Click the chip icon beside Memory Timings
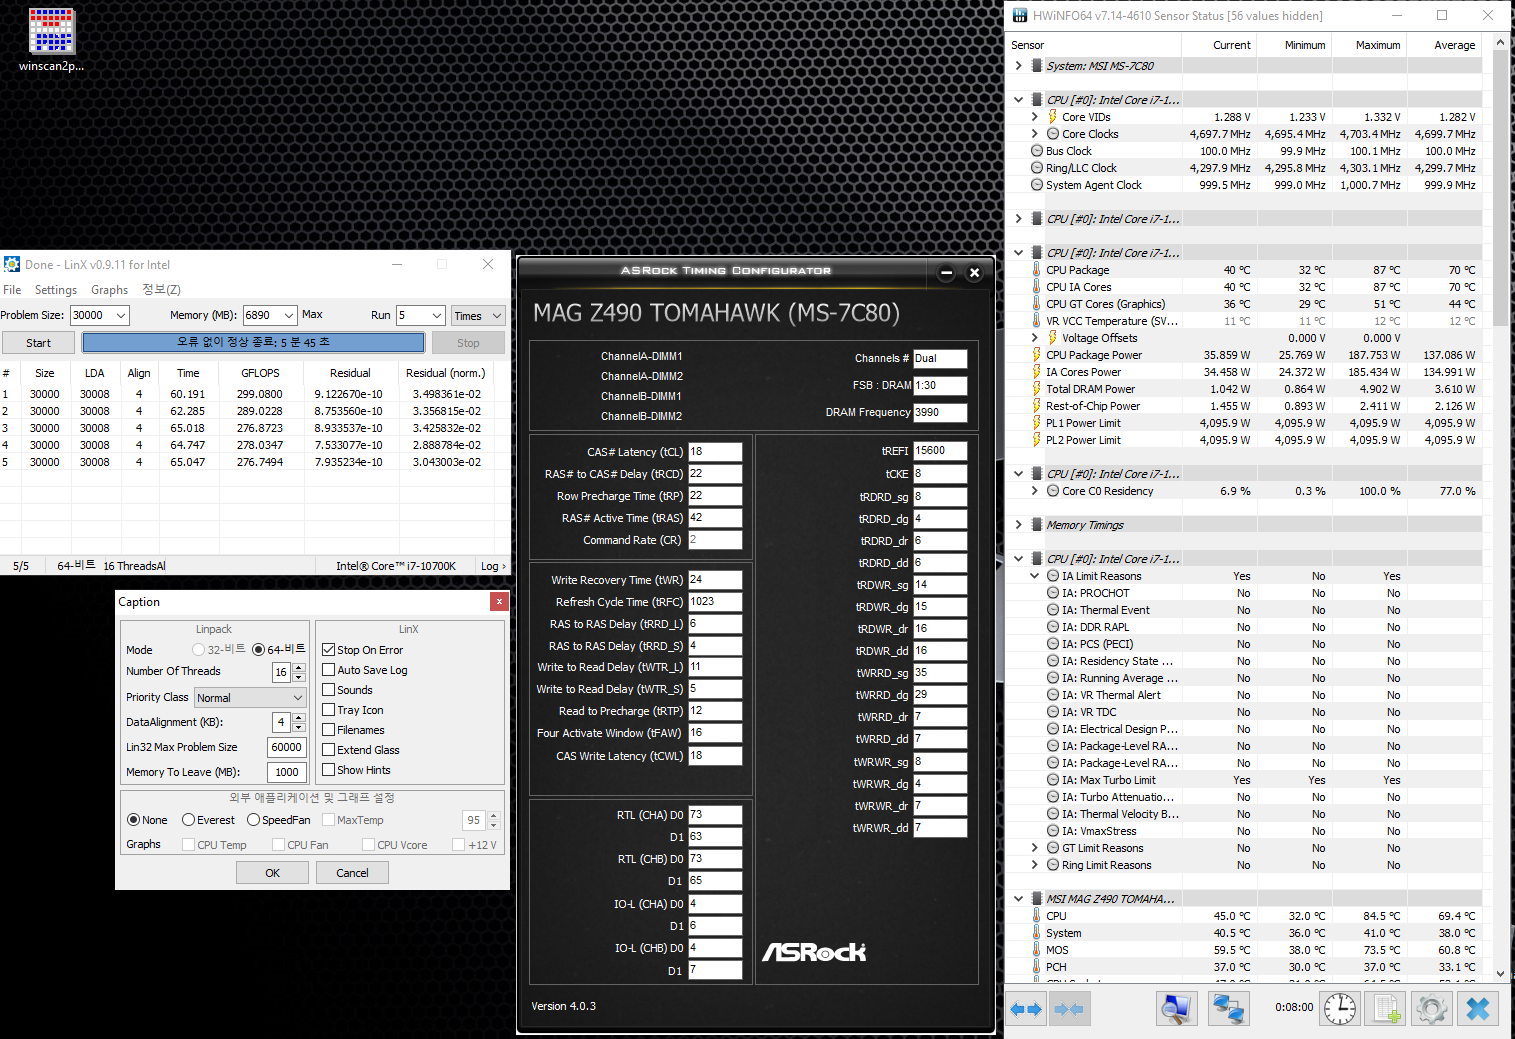 click(1037, 525)
